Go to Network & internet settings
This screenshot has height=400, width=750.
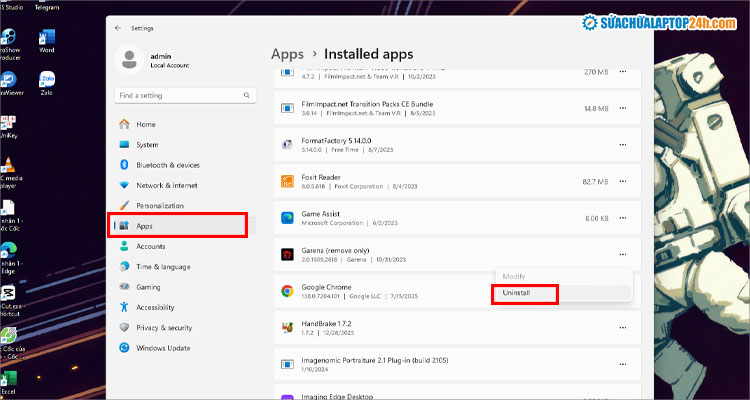168,185
